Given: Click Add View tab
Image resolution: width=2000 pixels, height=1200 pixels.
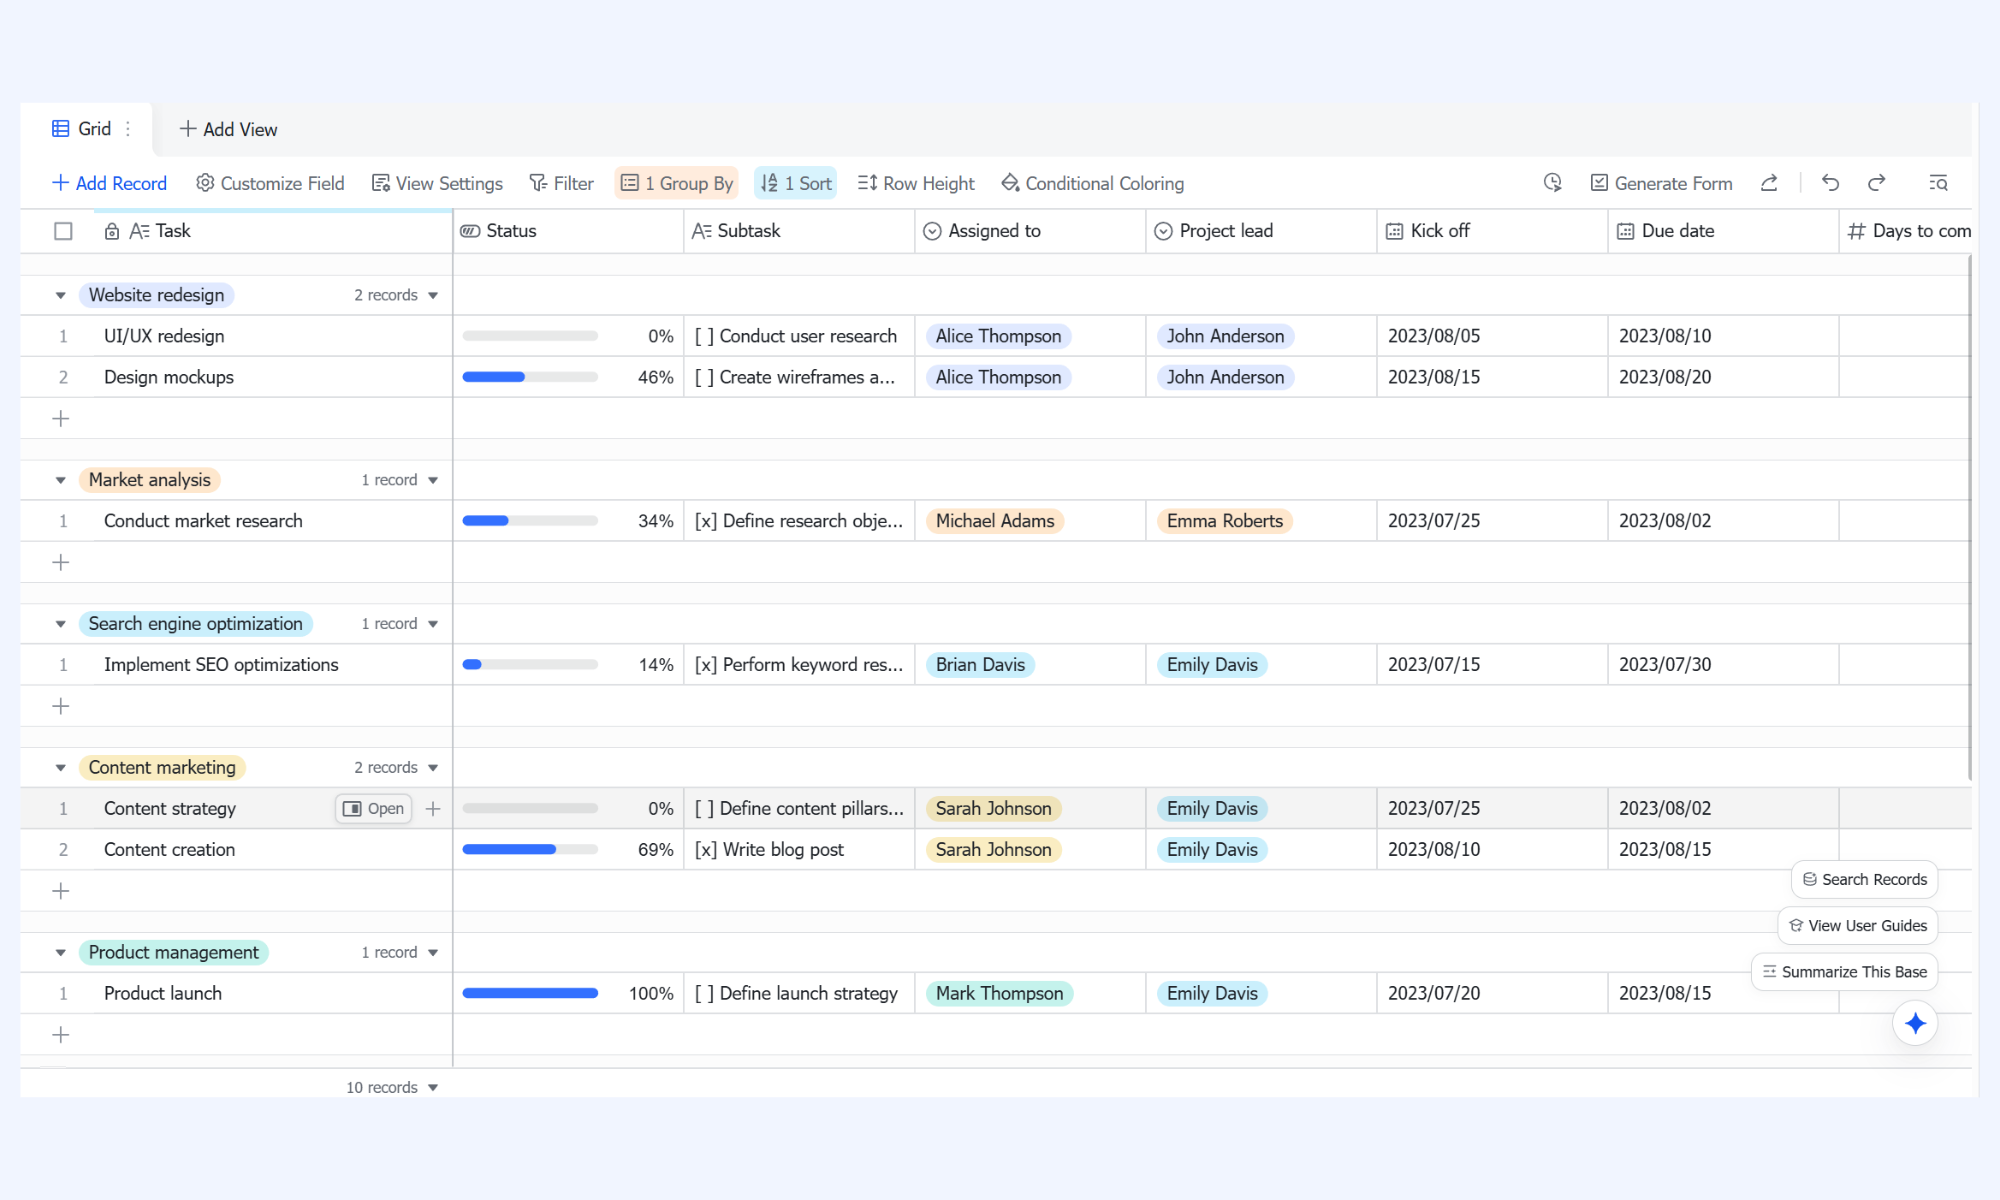Looking at the screenshot, I should 228,129.
